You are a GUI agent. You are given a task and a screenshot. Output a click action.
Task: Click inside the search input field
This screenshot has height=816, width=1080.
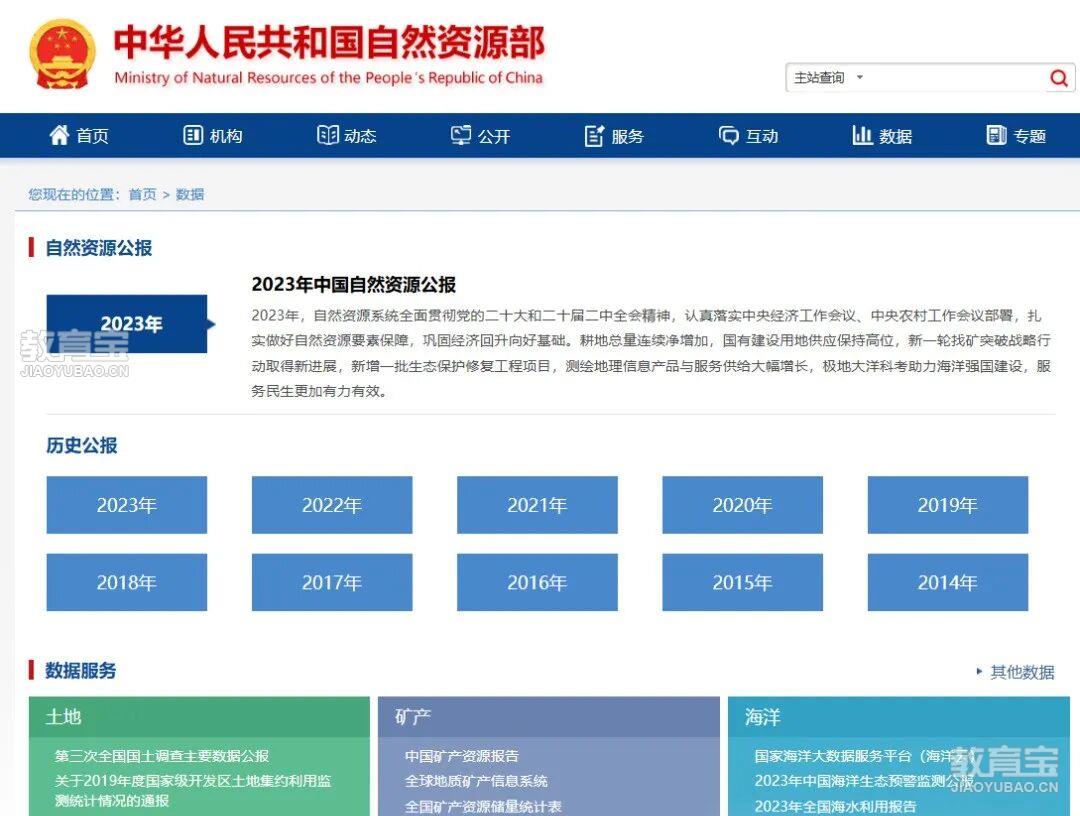[x=950, y=77]
